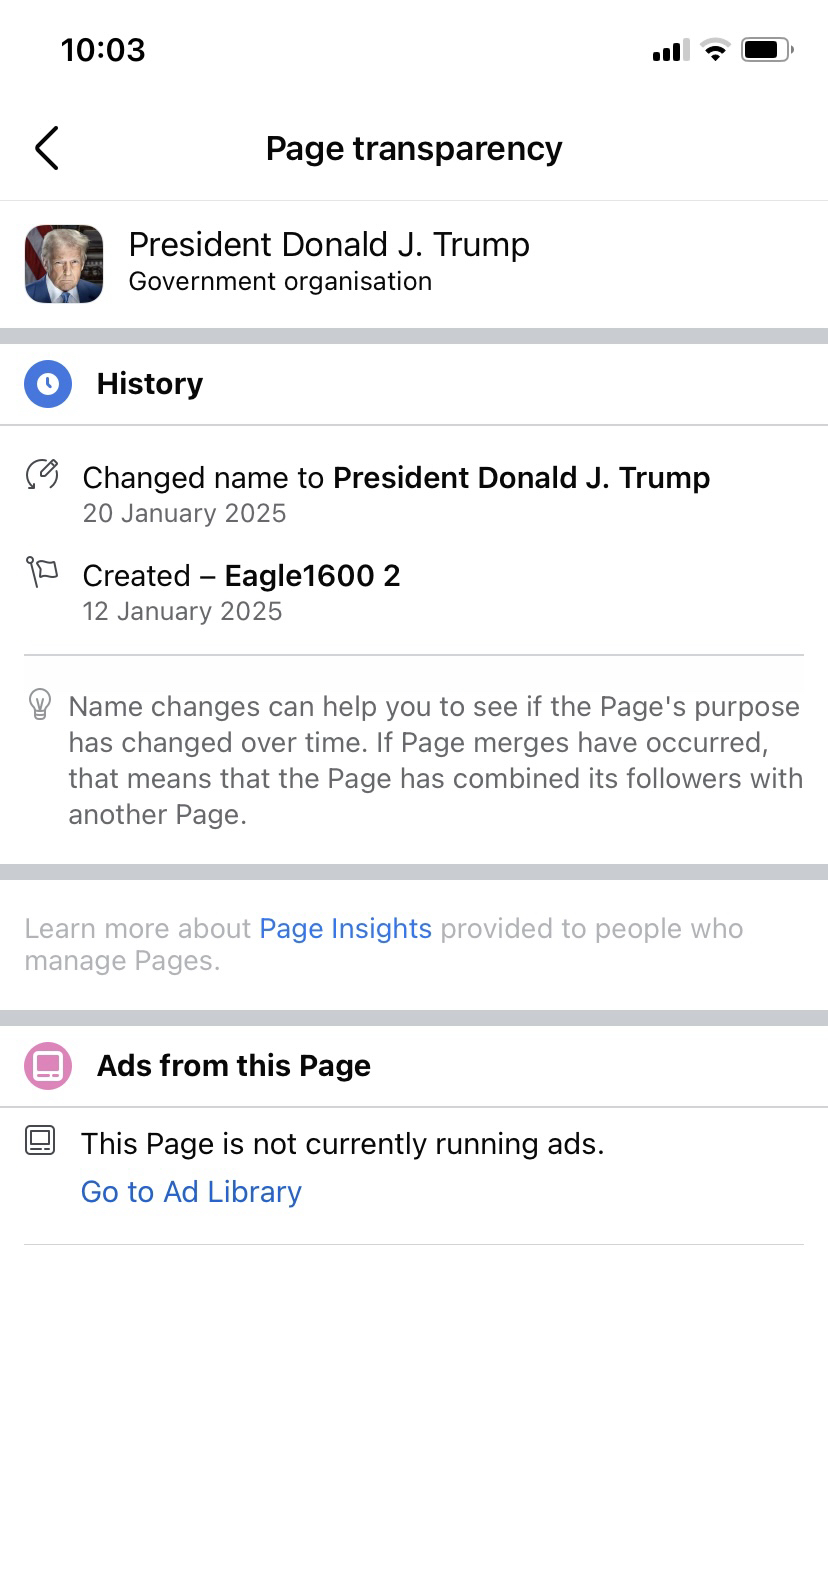Tap the cellular signal bars icon
Screen dimensions: 828x1593
[671, 50]
